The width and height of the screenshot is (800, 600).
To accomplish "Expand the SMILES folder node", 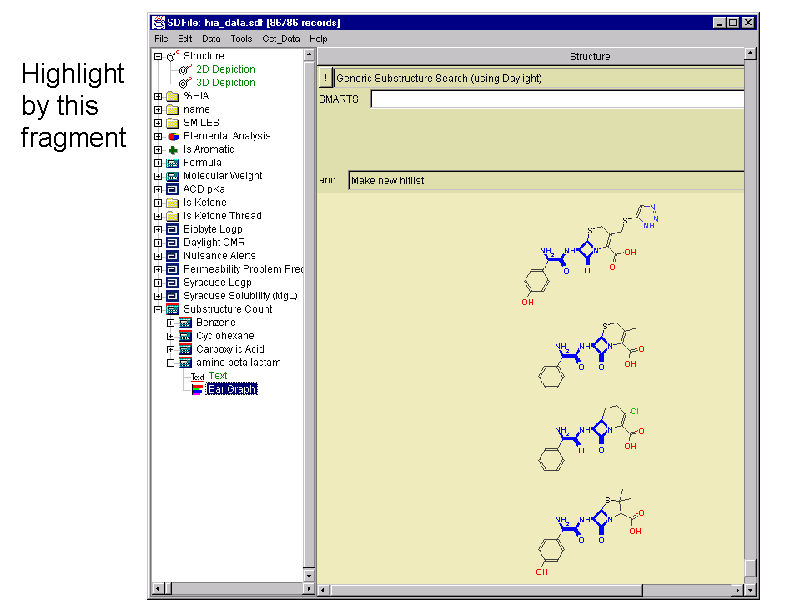I will 158,123.
